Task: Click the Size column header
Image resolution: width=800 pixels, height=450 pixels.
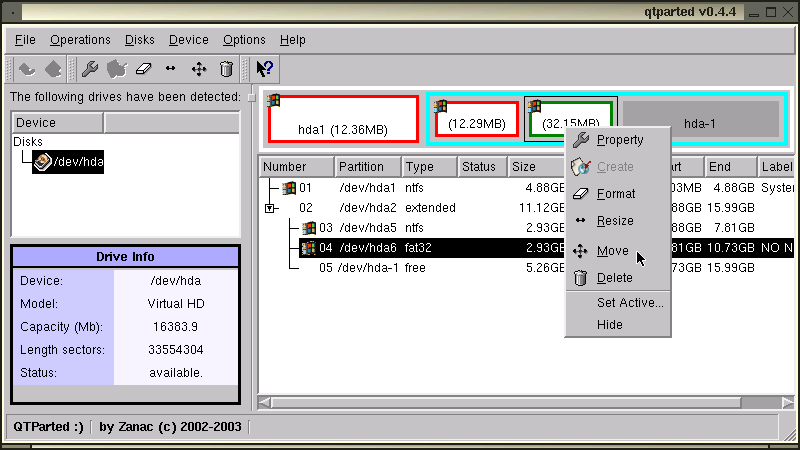Action: click(536, 167)
